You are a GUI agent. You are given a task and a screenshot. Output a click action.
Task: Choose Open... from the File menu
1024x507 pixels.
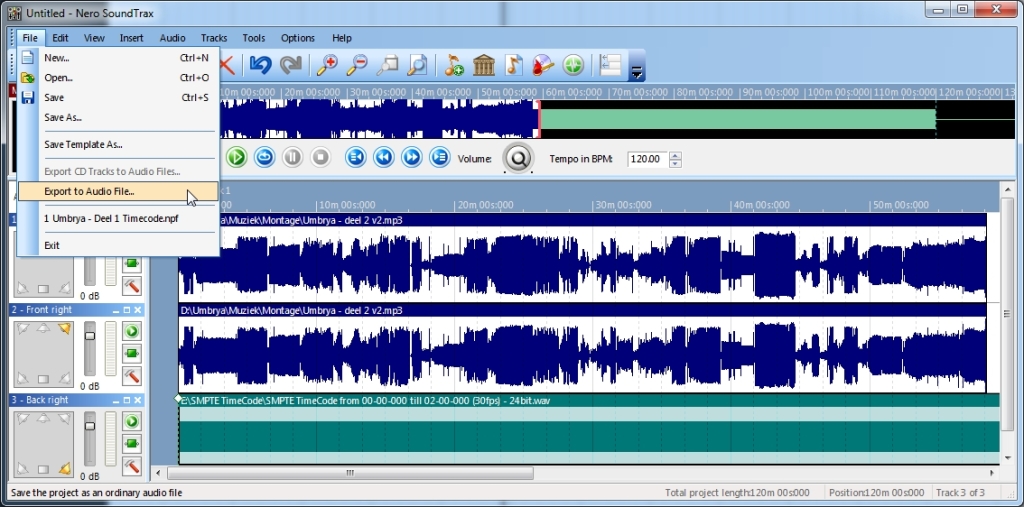(118, 78)
